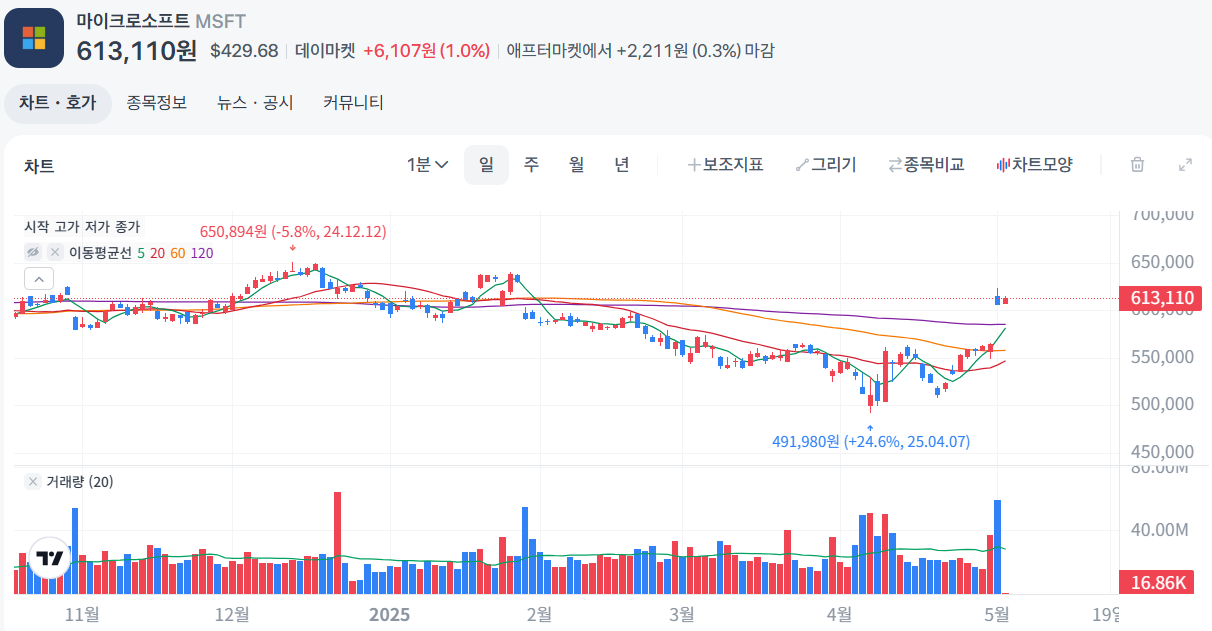This screenshot has height=631, width=1212.
Task: Click the purple 120 moving average label
Action: pos(200,253)
